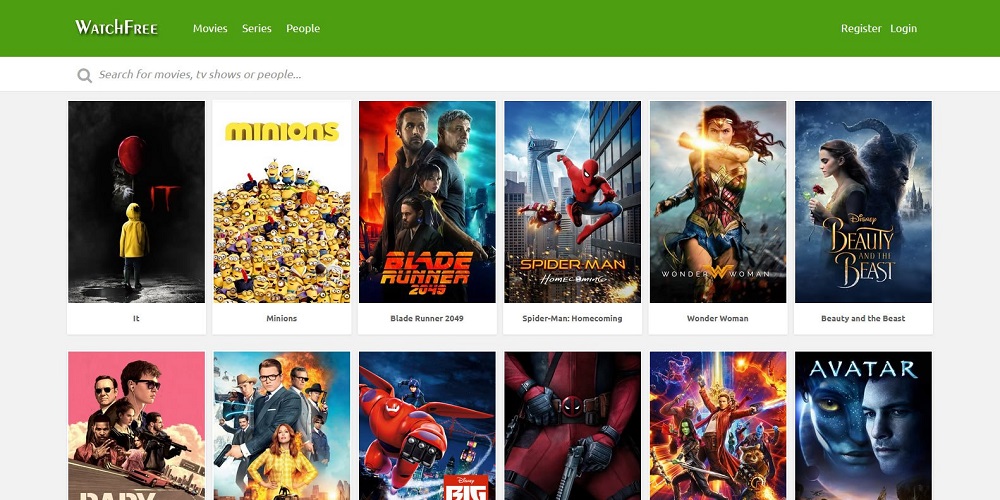
Task: Open the Movies menu
Action: [210, 28]
